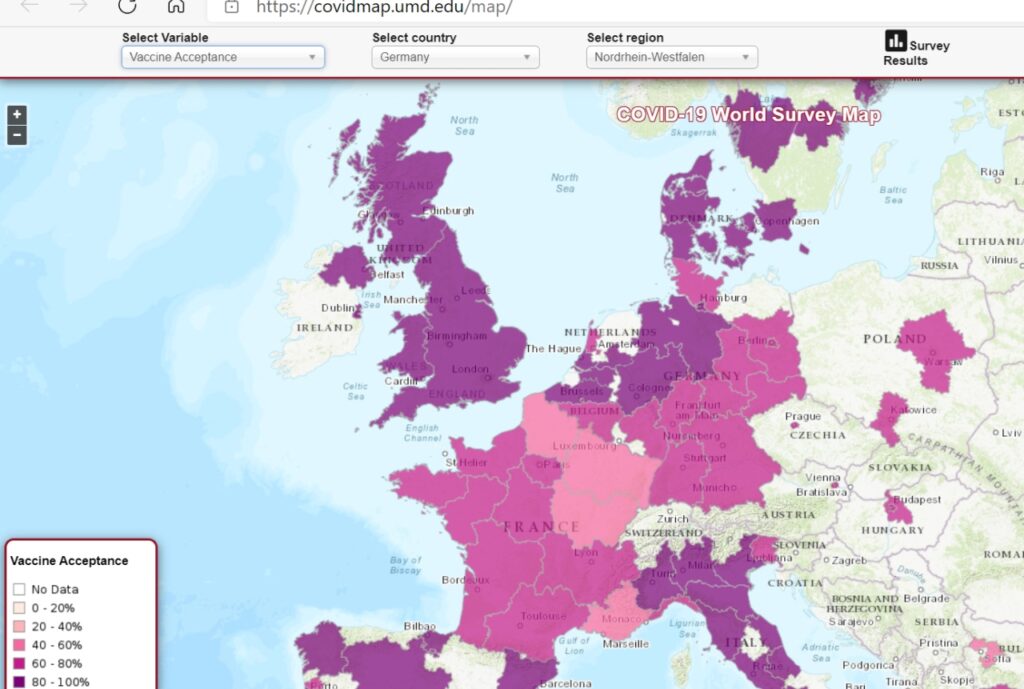Click the browser back arrow
This screenshot has width=1024, height=689.
[x=30, y=6]
